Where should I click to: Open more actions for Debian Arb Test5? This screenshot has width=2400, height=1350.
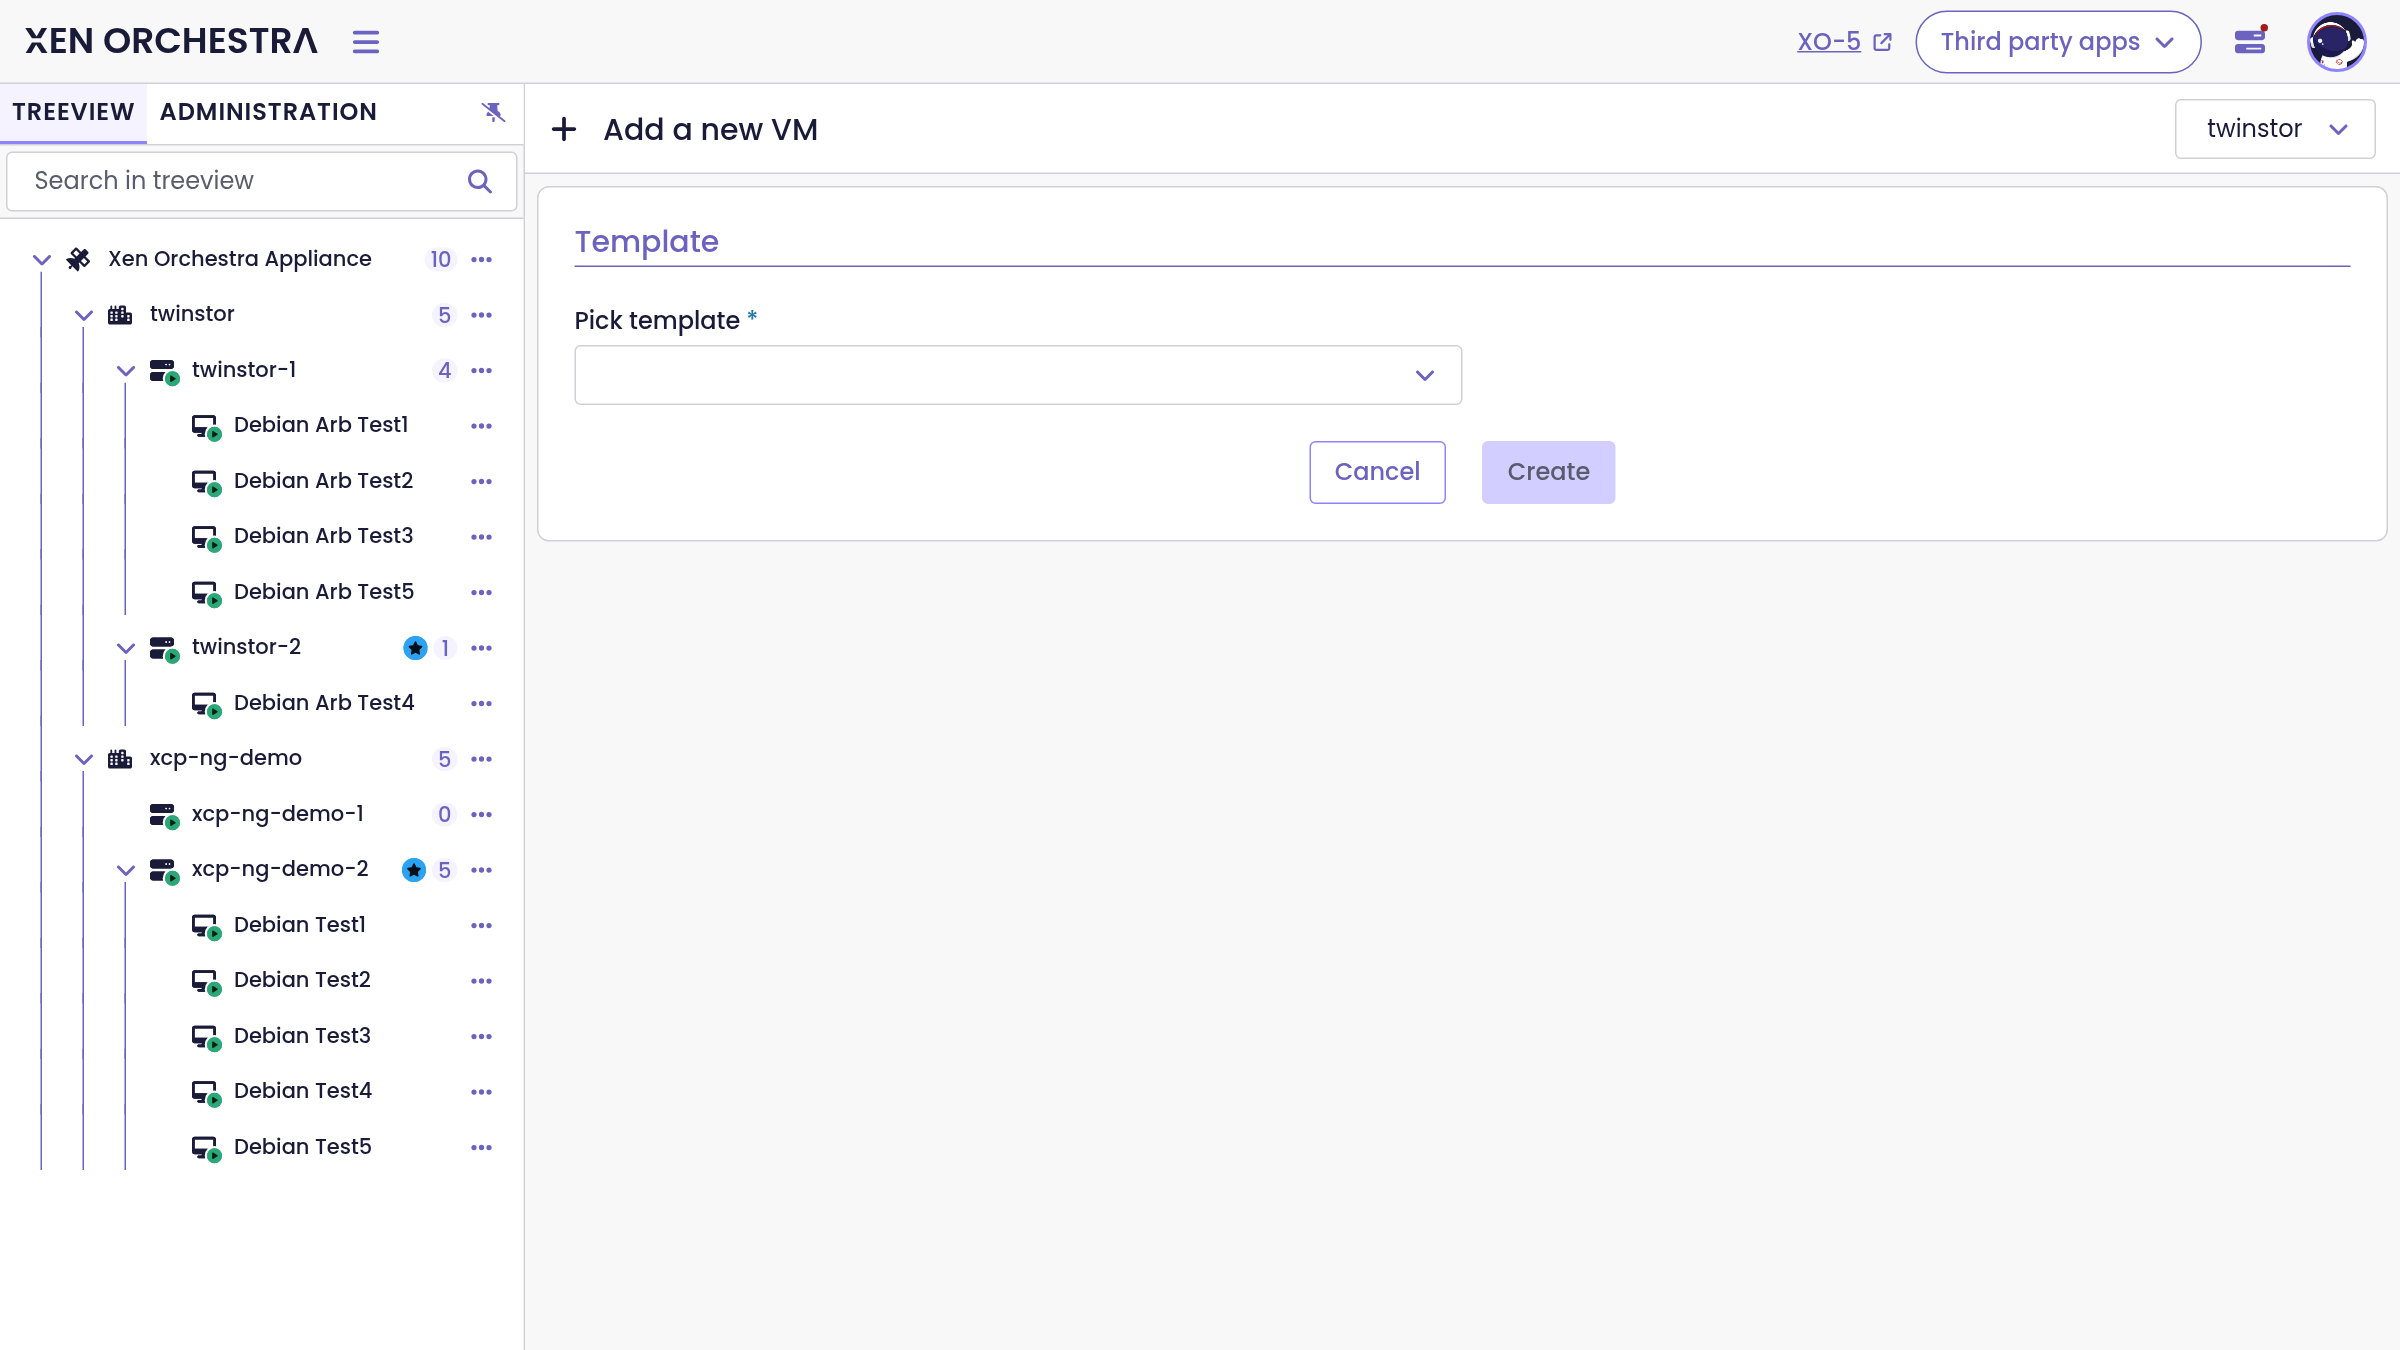[x=482, y=593]
